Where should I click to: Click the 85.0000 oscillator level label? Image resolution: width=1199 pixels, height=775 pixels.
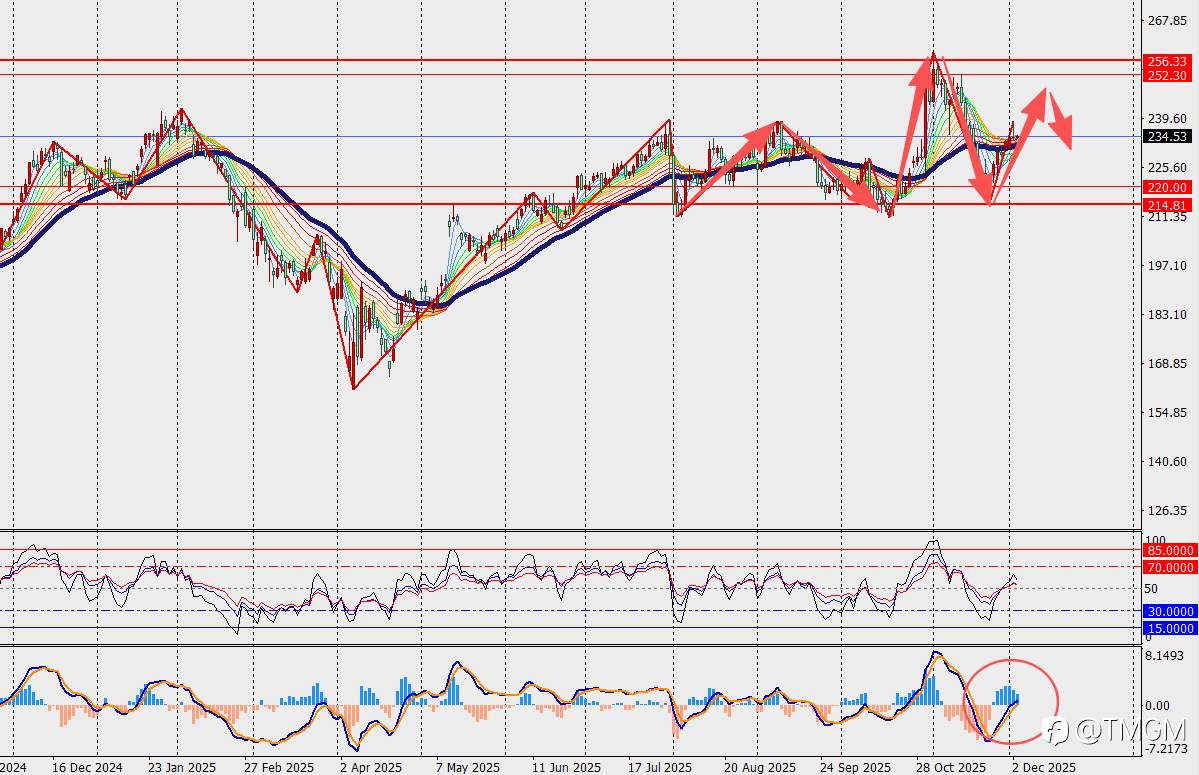point(1169,550)
